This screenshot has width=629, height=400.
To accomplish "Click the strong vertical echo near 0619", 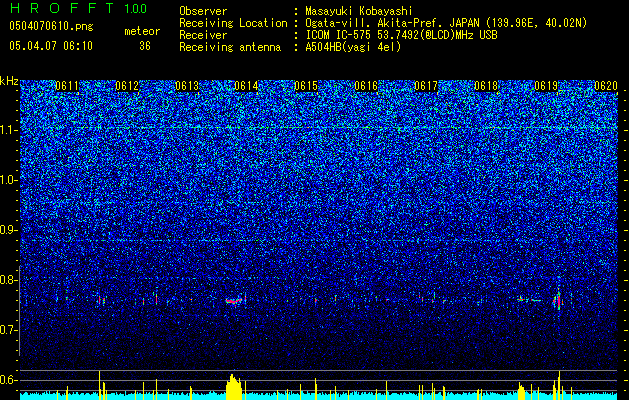I will coord(558,299).
